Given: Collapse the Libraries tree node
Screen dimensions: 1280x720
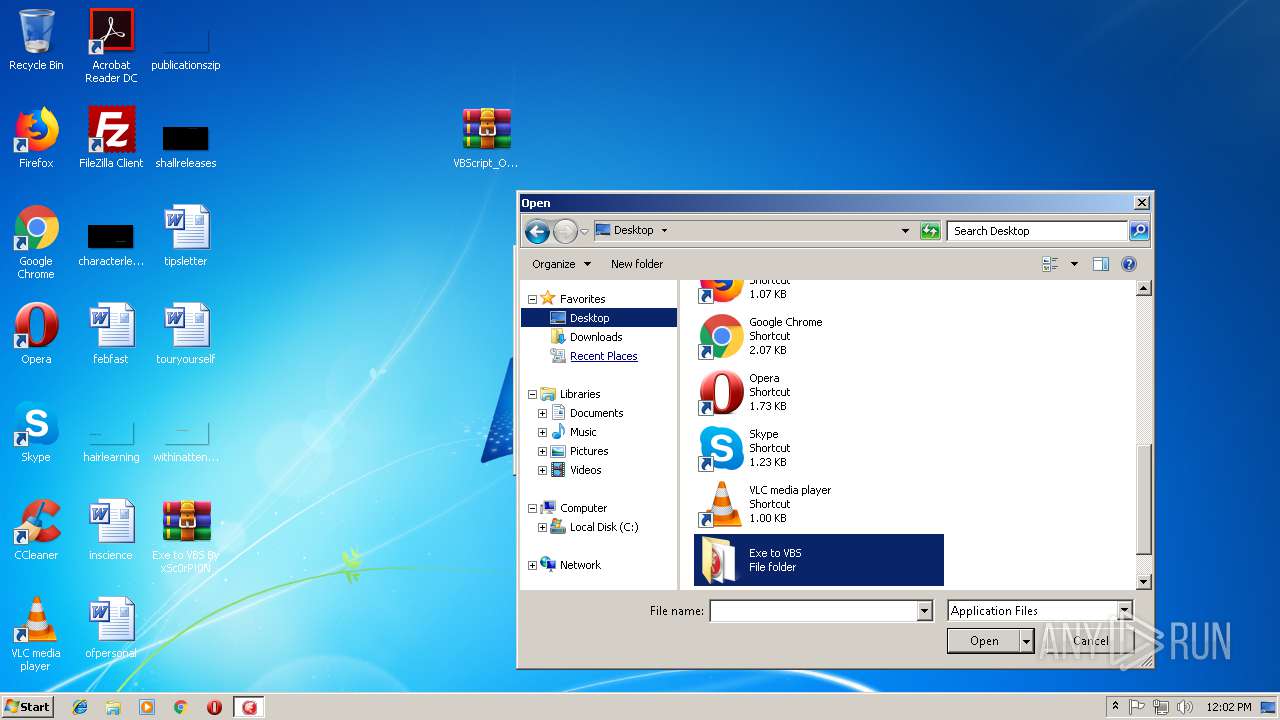Looking at the screenshot, I should (x=532, y=394).
